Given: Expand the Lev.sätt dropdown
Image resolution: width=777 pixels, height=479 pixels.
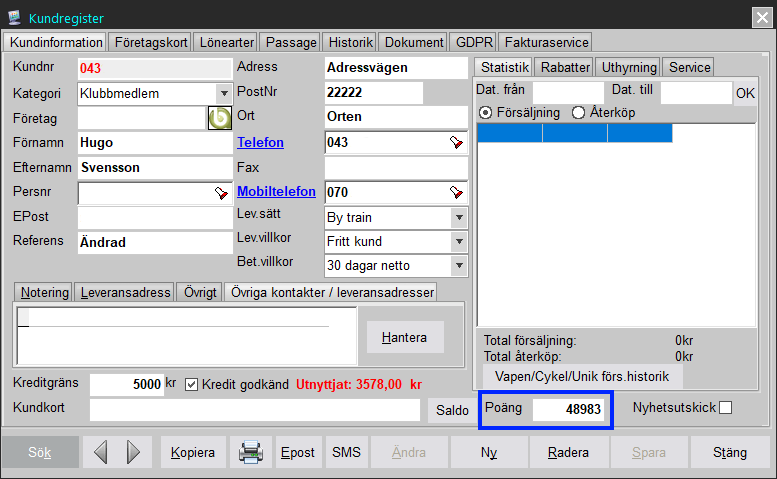Looking at the screenshot, I should (459, 217).
